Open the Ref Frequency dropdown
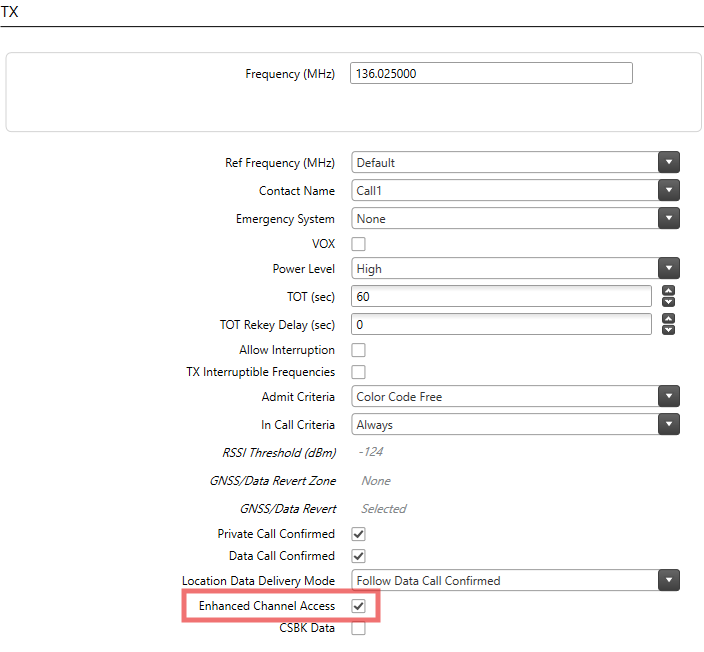 click(x=669, y=163)
